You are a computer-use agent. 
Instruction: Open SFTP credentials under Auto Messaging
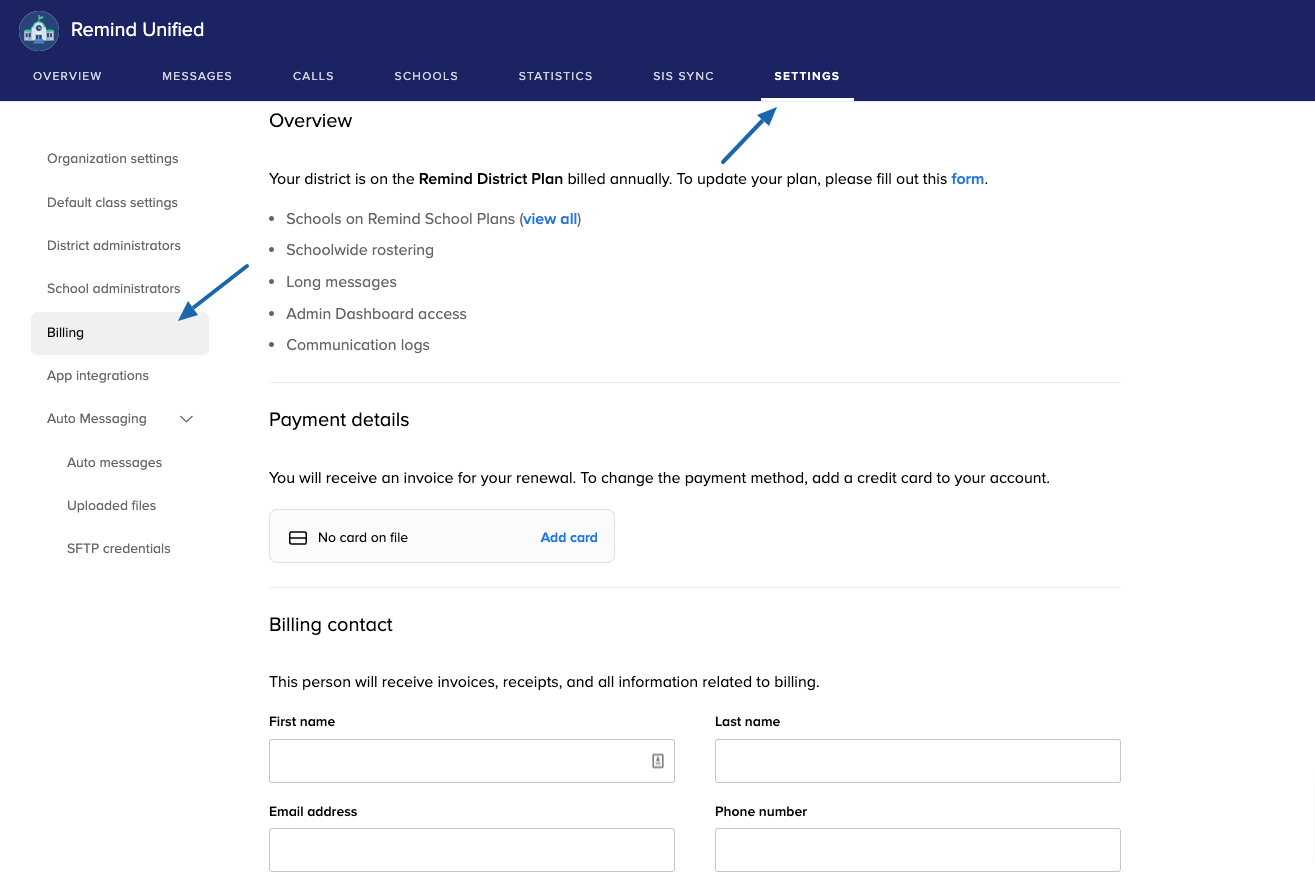click(119, 549)
